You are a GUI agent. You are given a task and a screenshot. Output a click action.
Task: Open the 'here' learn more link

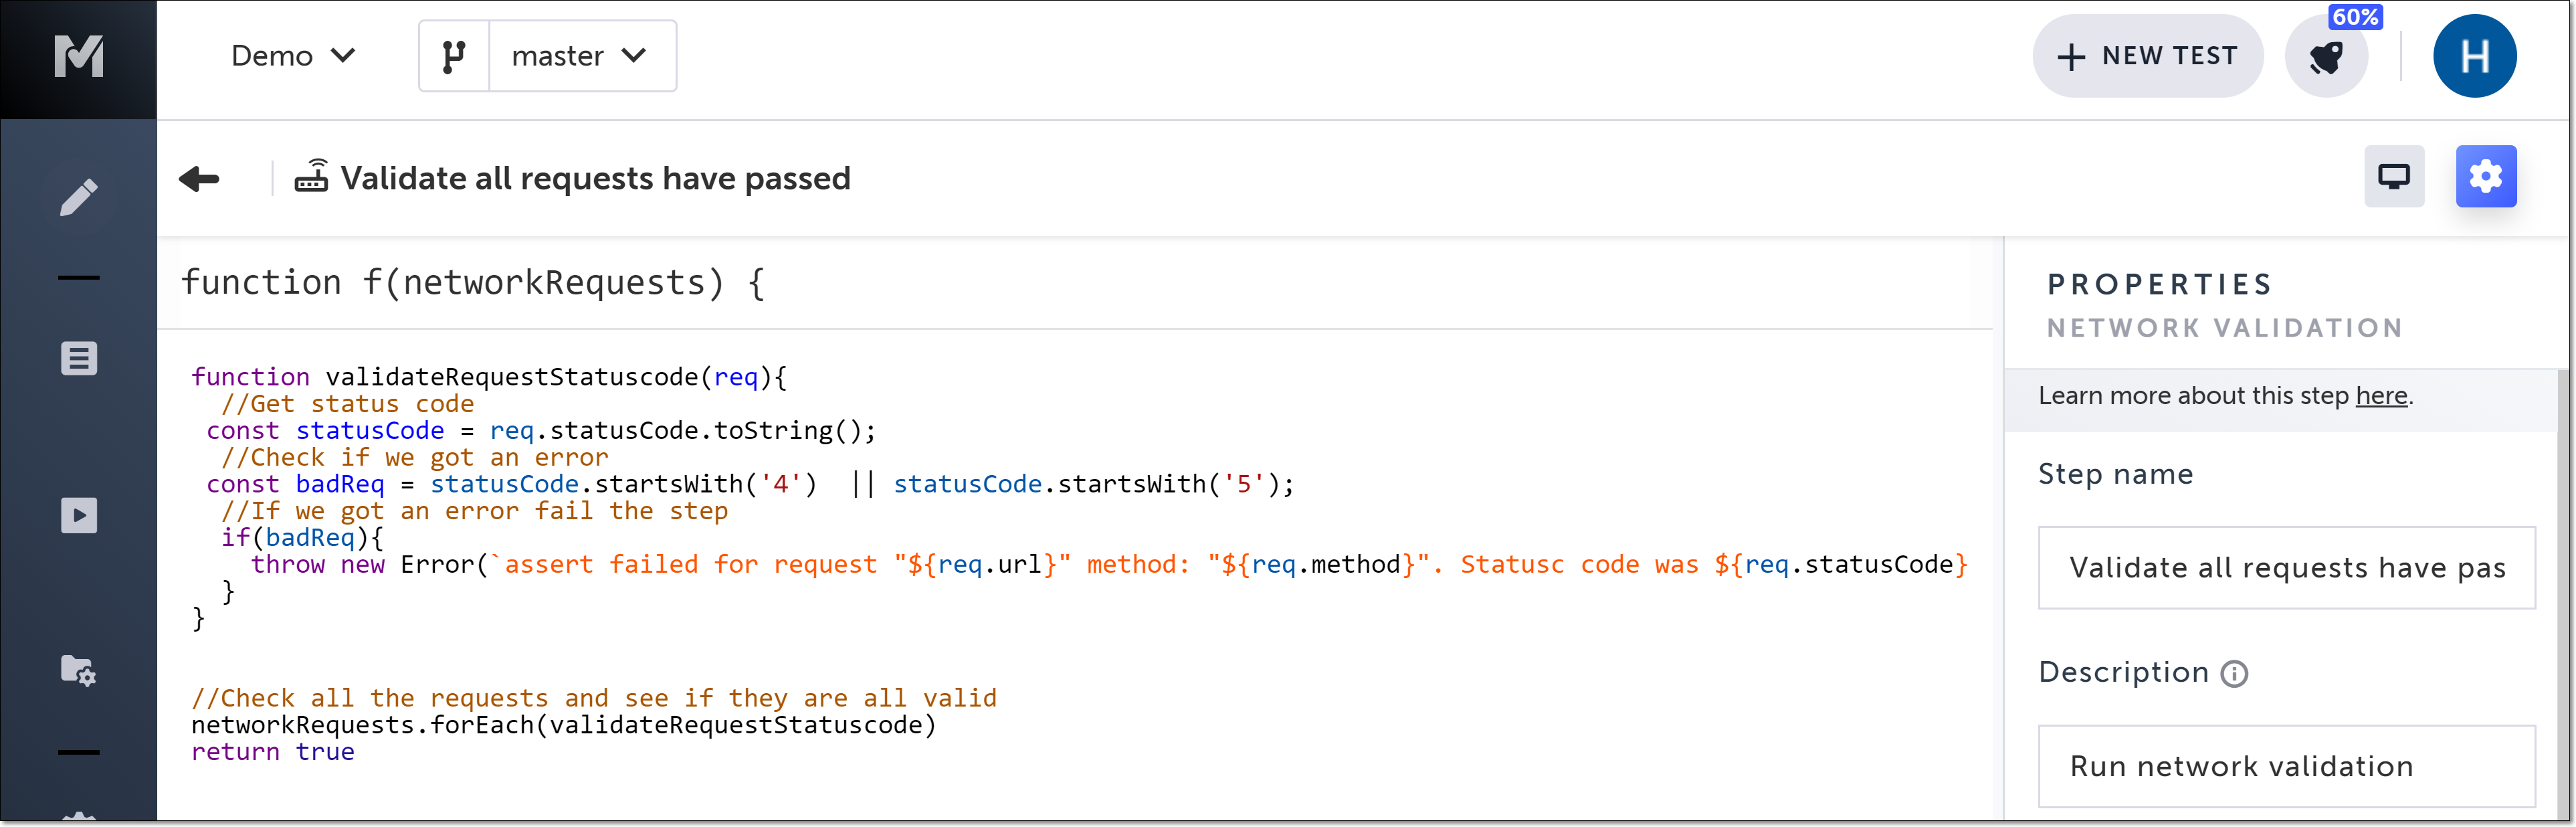pos(2381,396)
